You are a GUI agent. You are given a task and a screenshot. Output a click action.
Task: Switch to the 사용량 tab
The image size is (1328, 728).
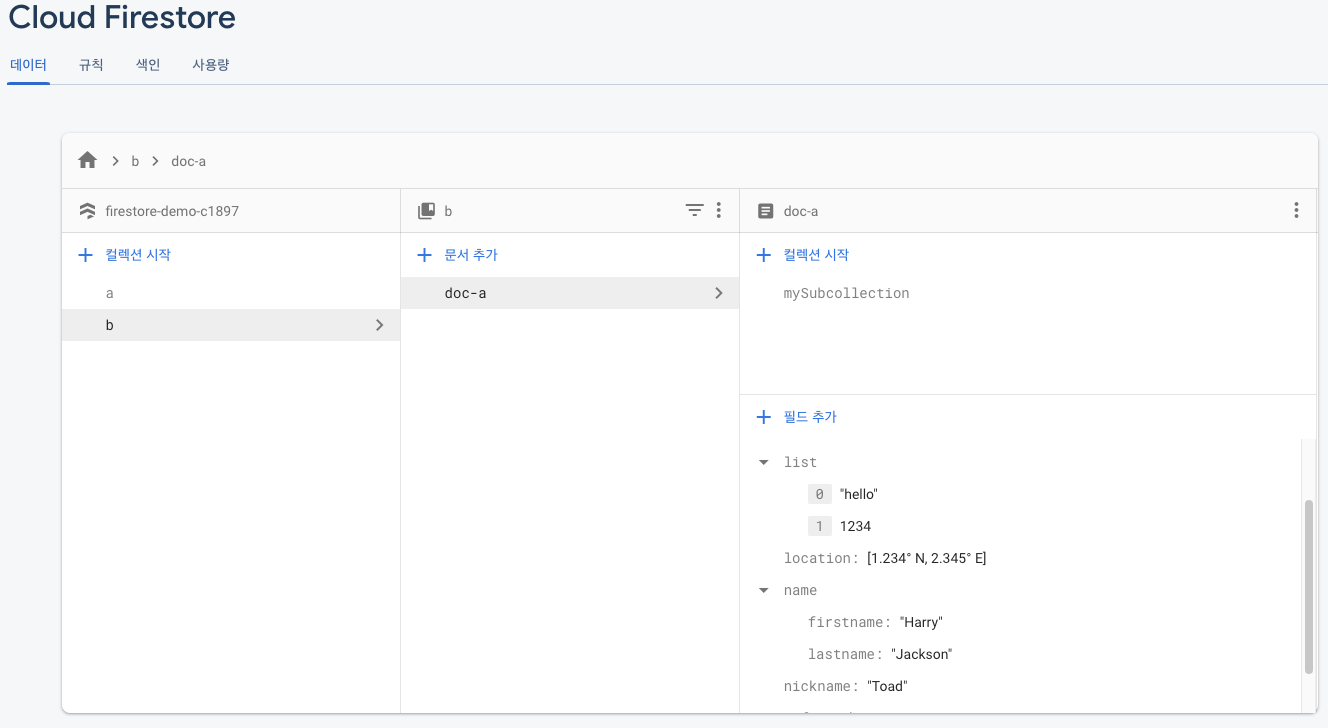click(x=211, y=65)
